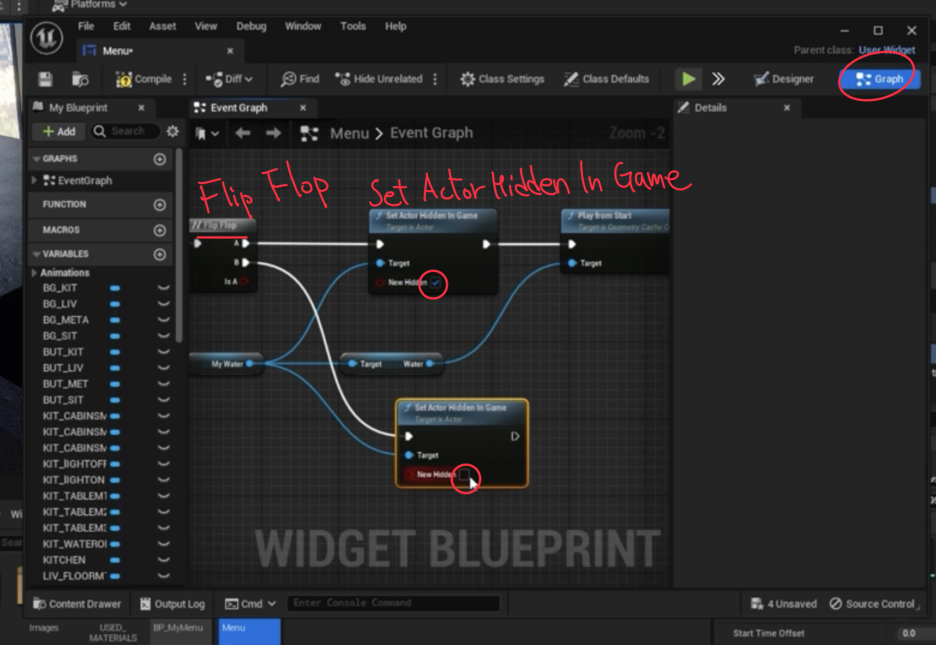This screenshot has height=645, width=936.
Task: Click the console command input field
Action: (393, 603)
